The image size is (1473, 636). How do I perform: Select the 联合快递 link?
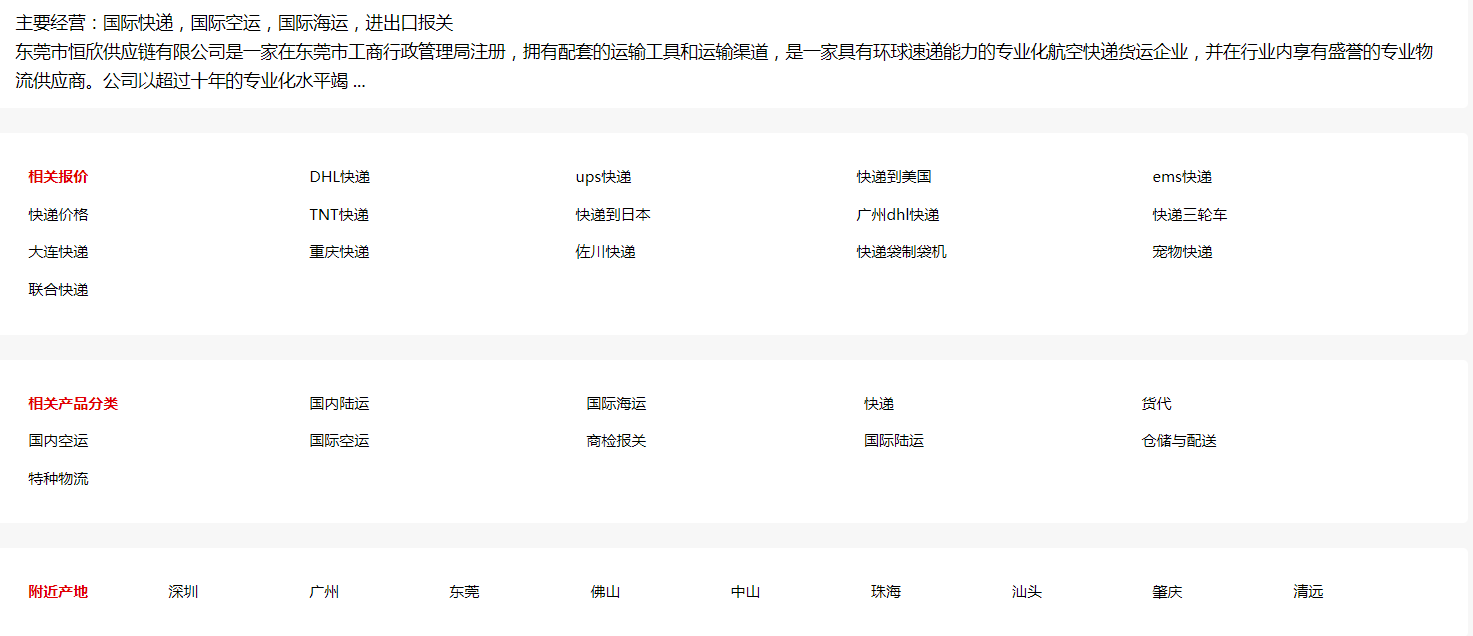click(58, 290)
